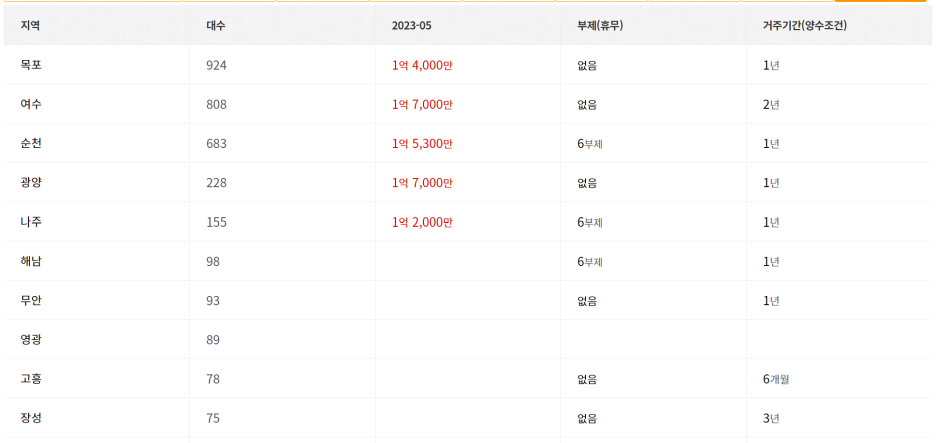Select the 무안 region cell
The image size is (936, 443).
[31, 301]
